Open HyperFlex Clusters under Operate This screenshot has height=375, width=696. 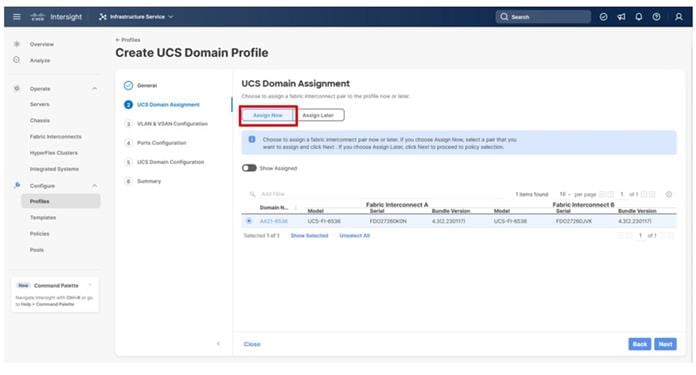pyautogui.click(x=54, y=153)
